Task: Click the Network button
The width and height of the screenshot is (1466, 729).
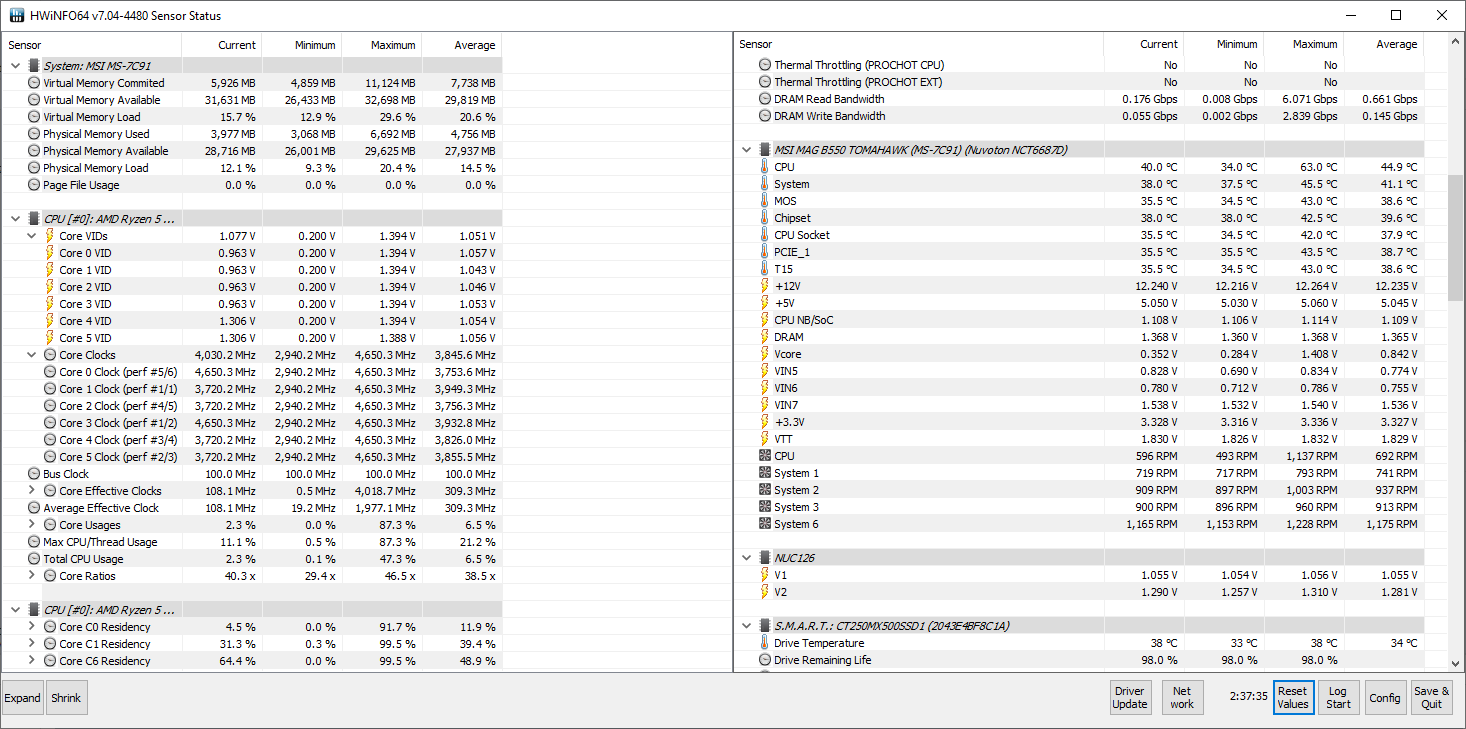Action: click(x=1182, y=698)
